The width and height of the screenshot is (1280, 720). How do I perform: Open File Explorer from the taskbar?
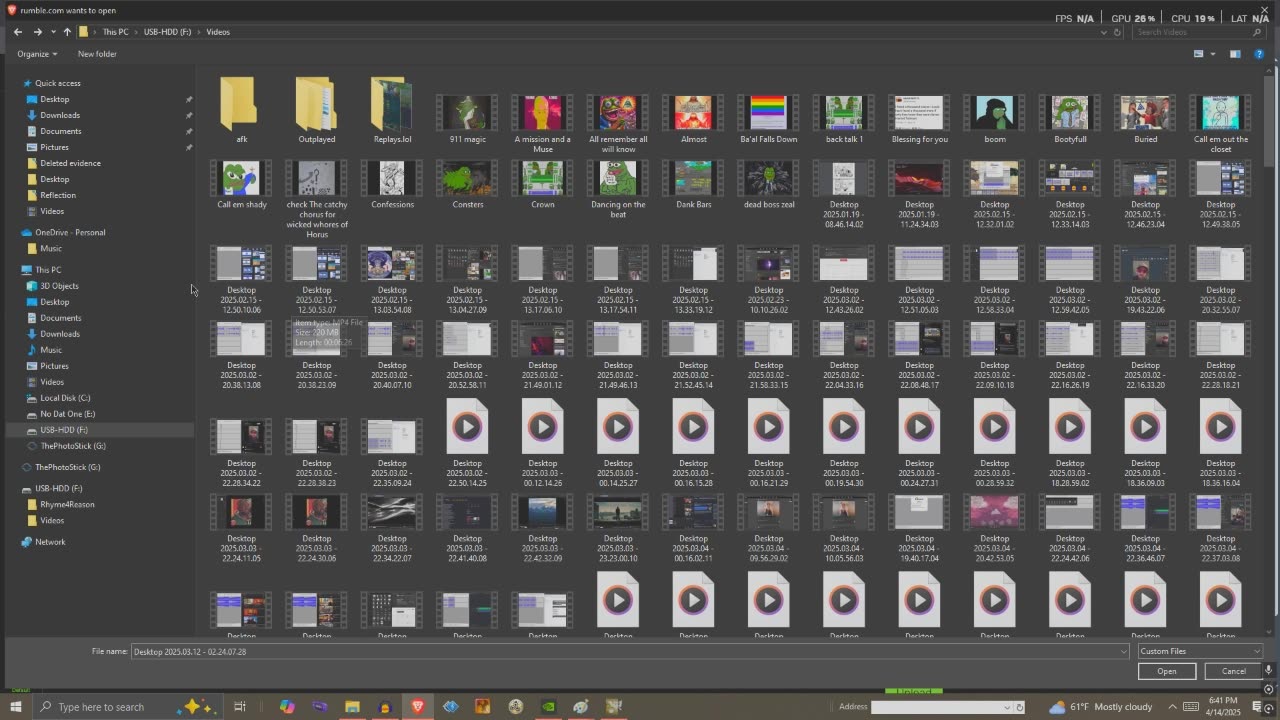352,707
